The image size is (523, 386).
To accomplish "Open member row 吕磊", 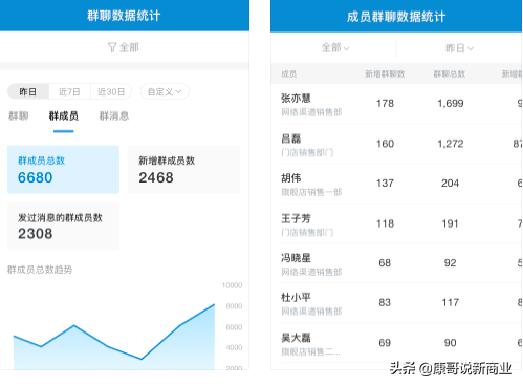I will tap(396, 144).
